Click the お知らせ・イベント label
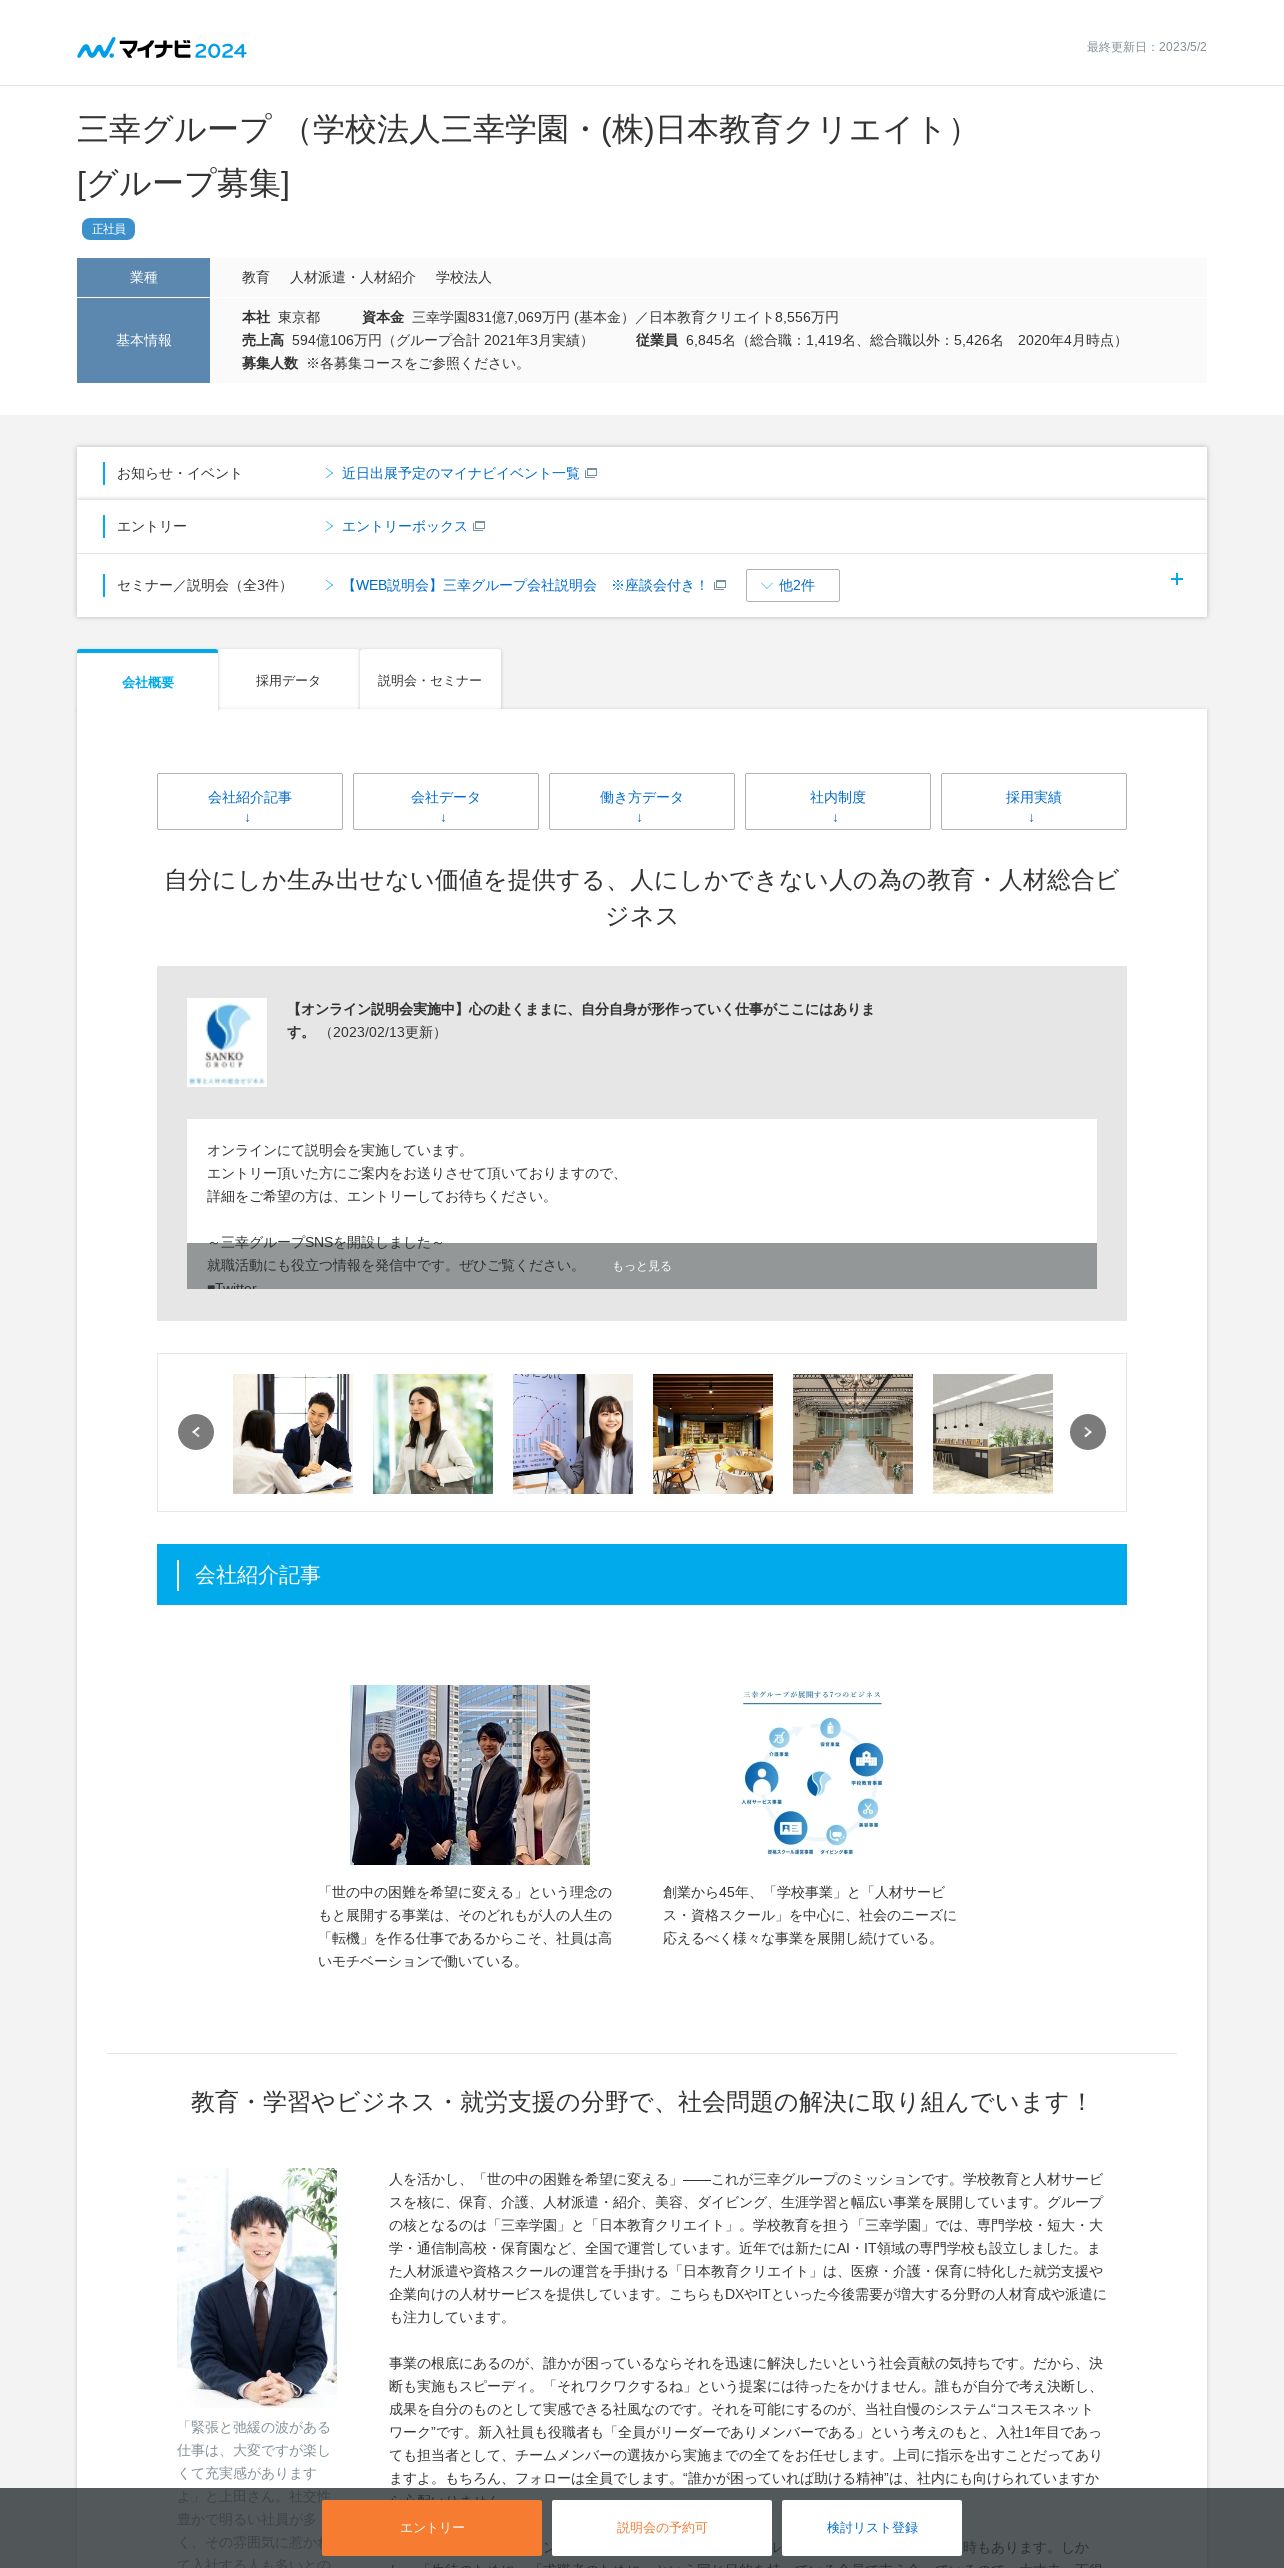 tap(179, 473)
